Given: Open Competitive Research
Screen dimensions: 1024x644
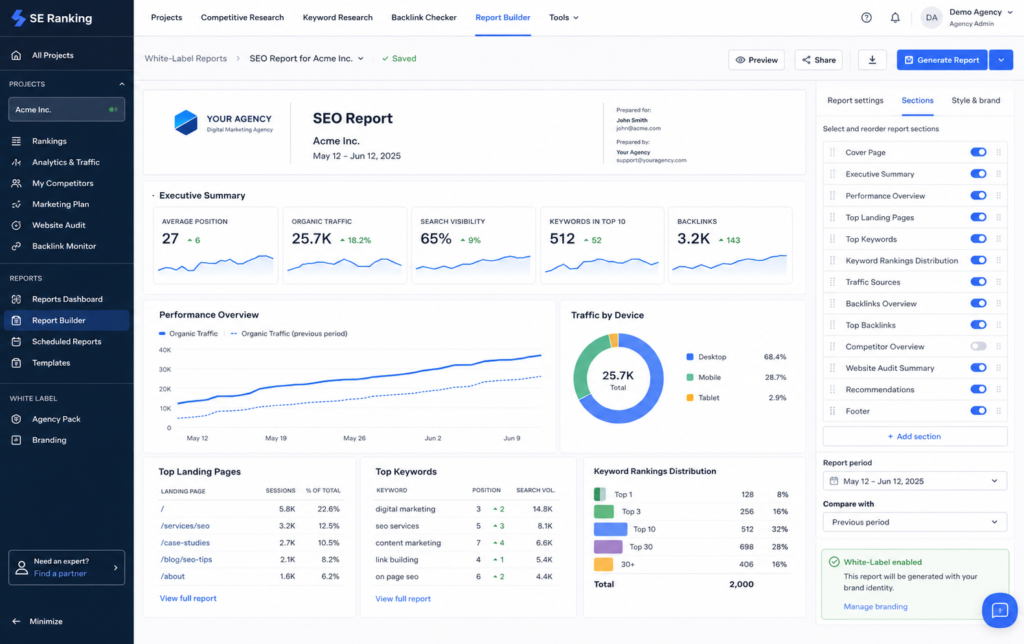Looking at the screenshot, I should coord(242,18).
